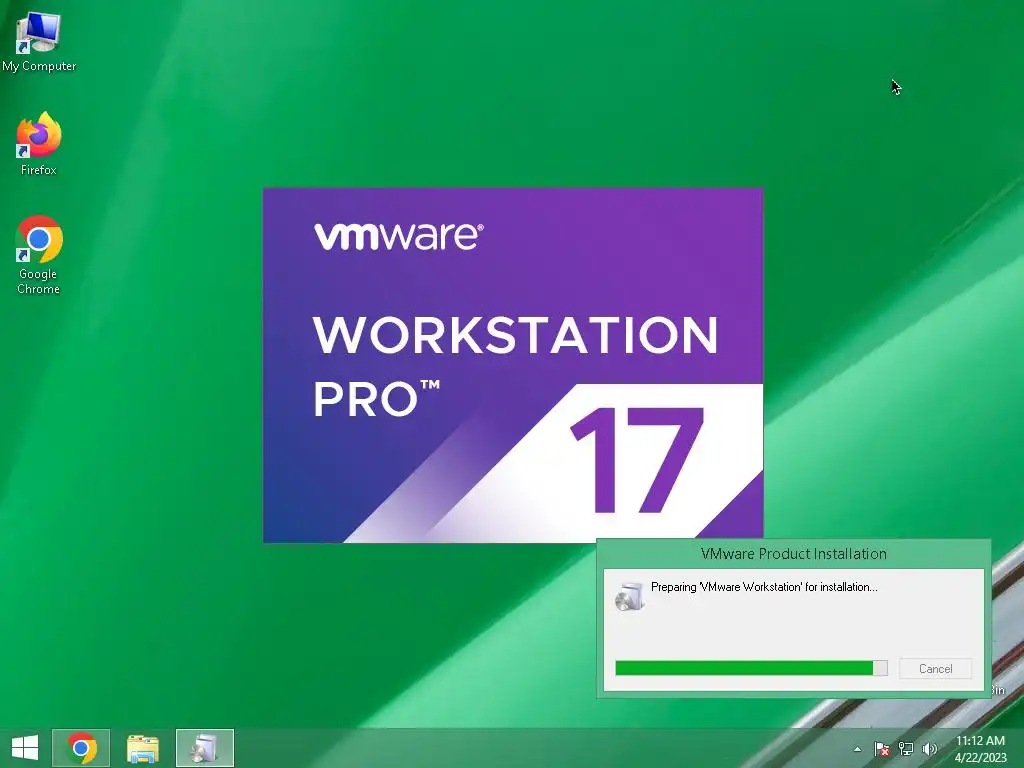Switch to the VMware installer taskbar item
This screenshot has height=768, width=1024.
(x=204, y=748)
